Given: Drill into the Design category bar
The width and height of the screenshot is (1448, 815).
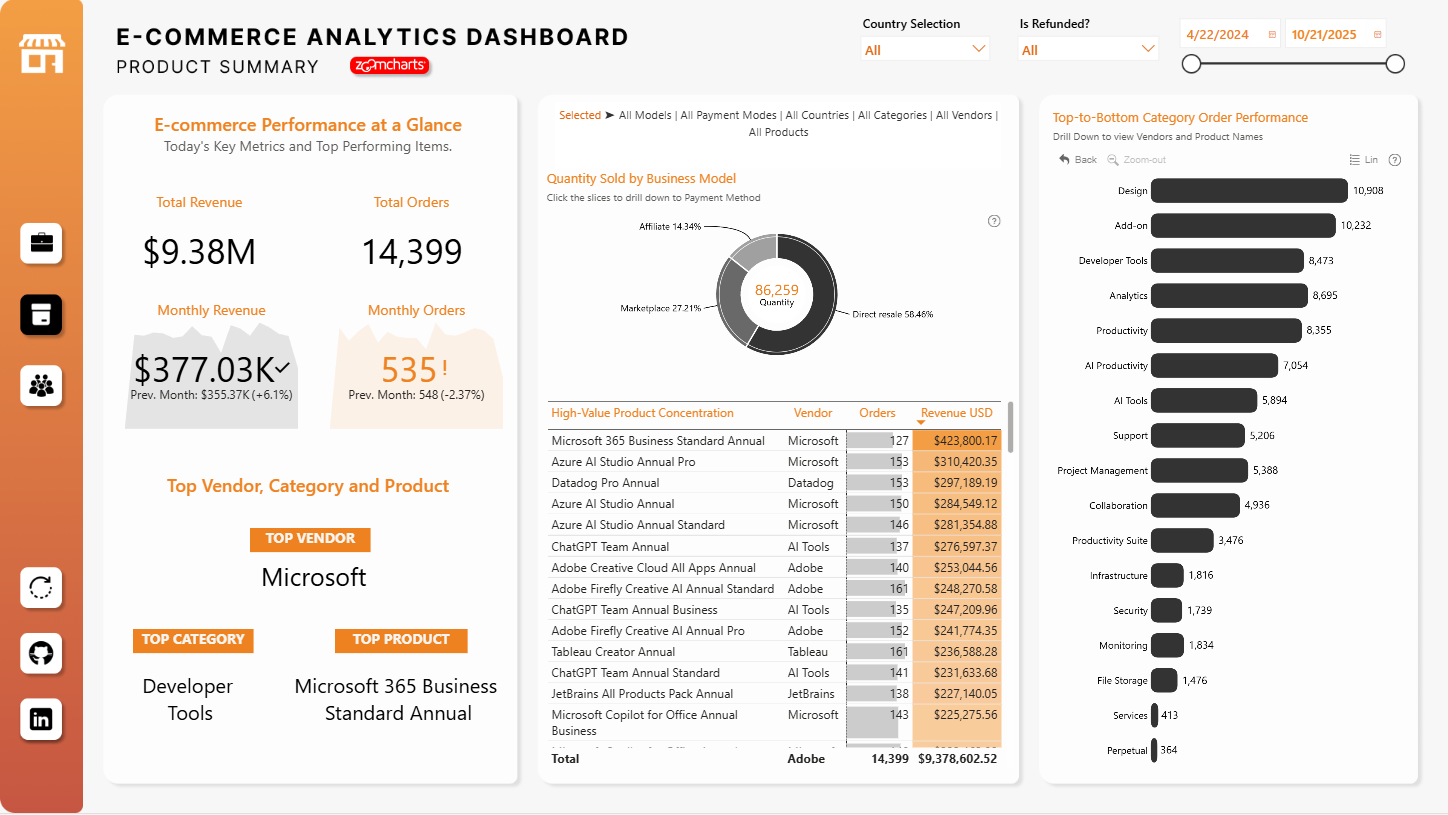Looking at the screenshot, I should click(x=1249, y=190).
